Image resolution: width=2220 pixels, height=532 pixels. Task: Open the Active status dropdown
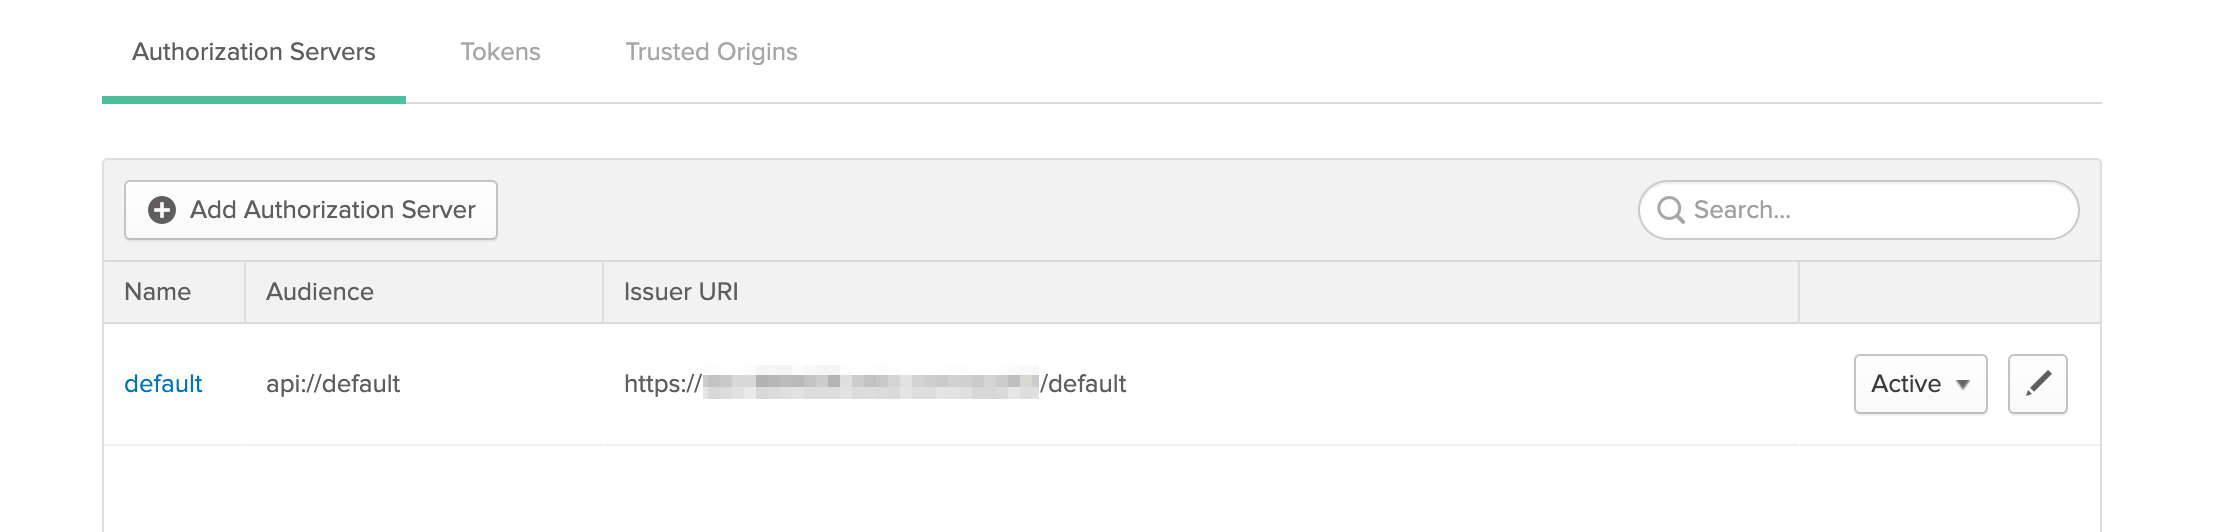click(1919, 384)
